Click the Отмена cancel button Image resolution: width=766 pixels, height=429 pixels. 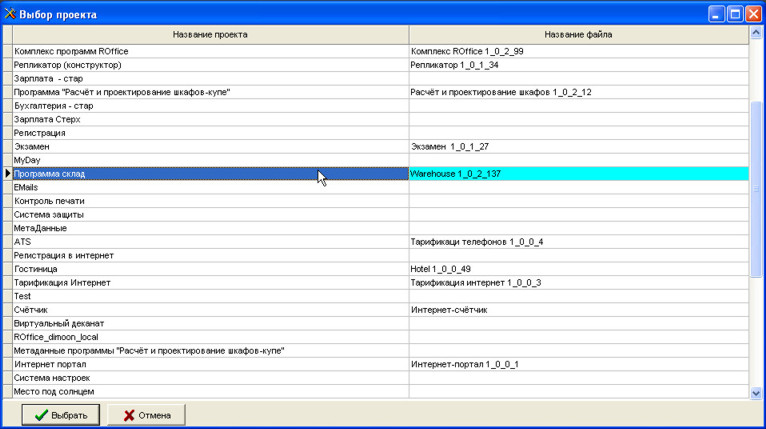(146, 415)
